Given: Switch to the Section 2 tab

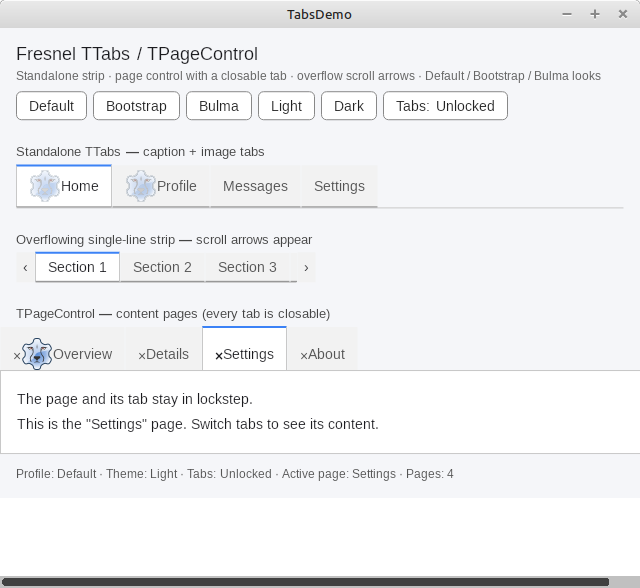Looking at the screenshot, I should tap(162, 267).
